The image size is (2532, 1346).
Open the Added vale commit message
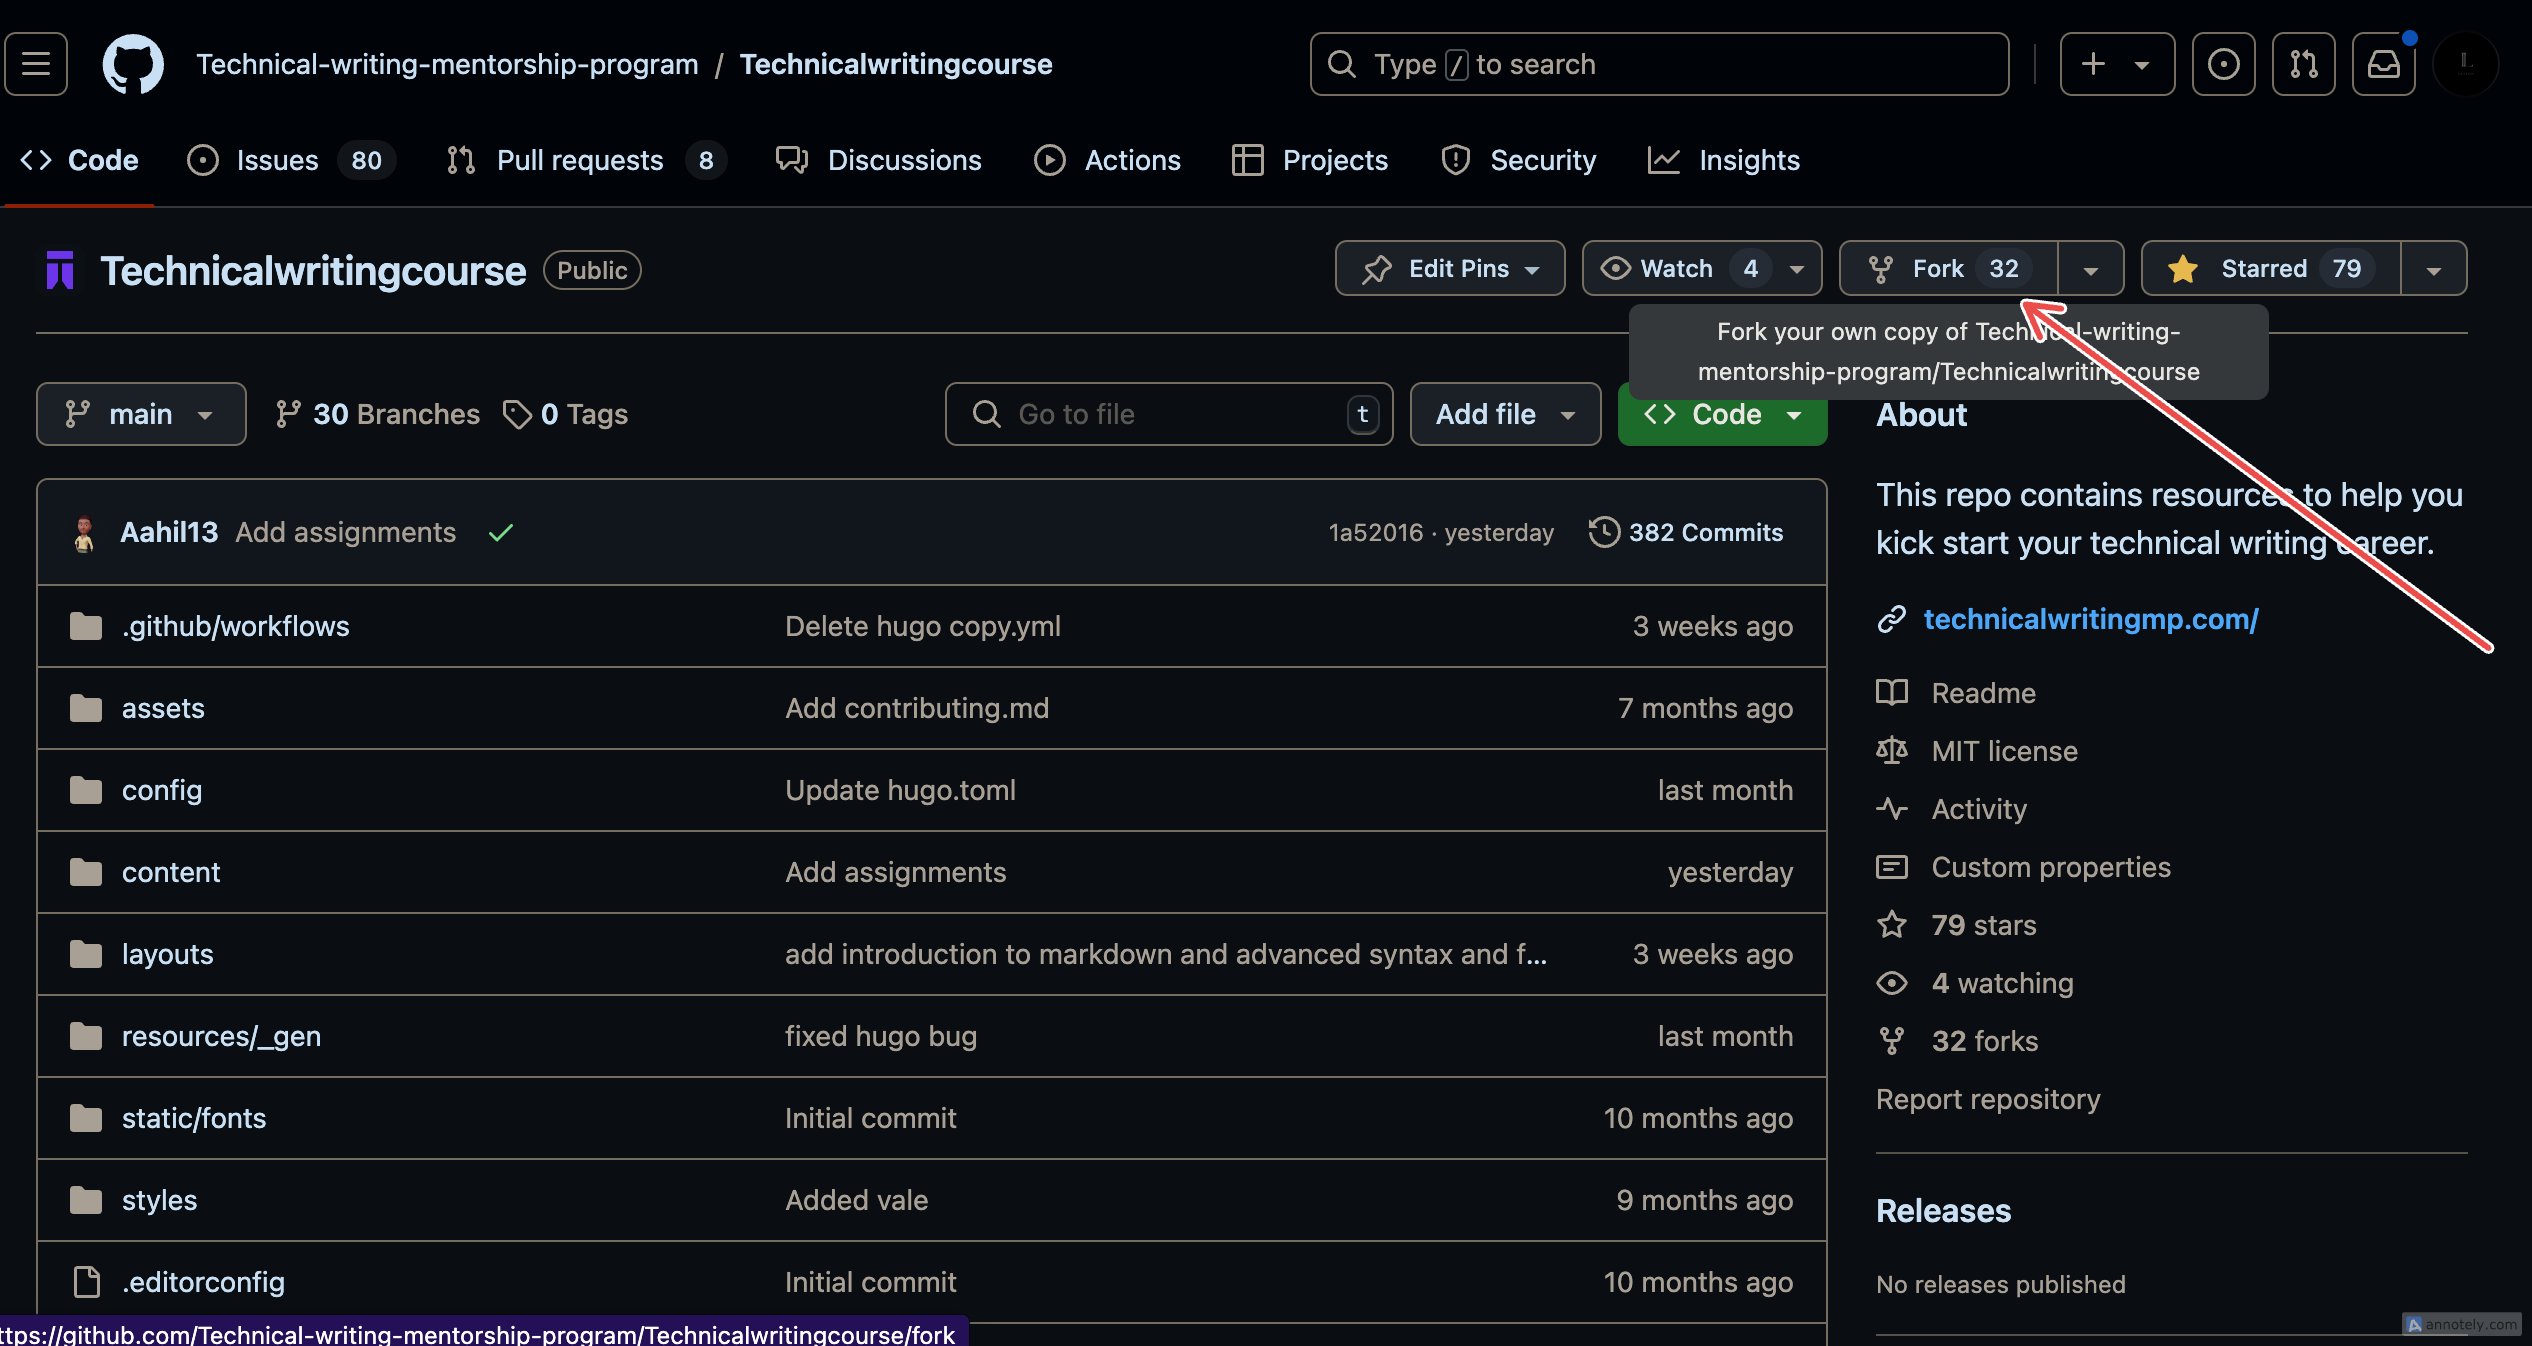point(857,1200)
